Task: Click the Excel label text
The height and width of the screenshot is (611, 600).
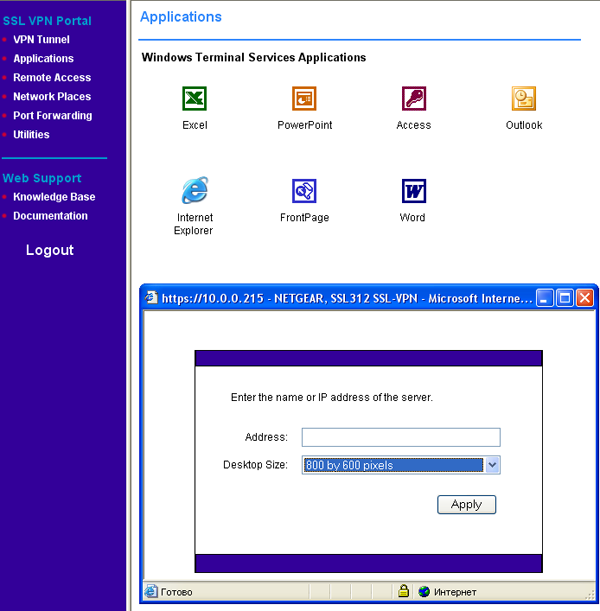Action: [x=195, y=125]
